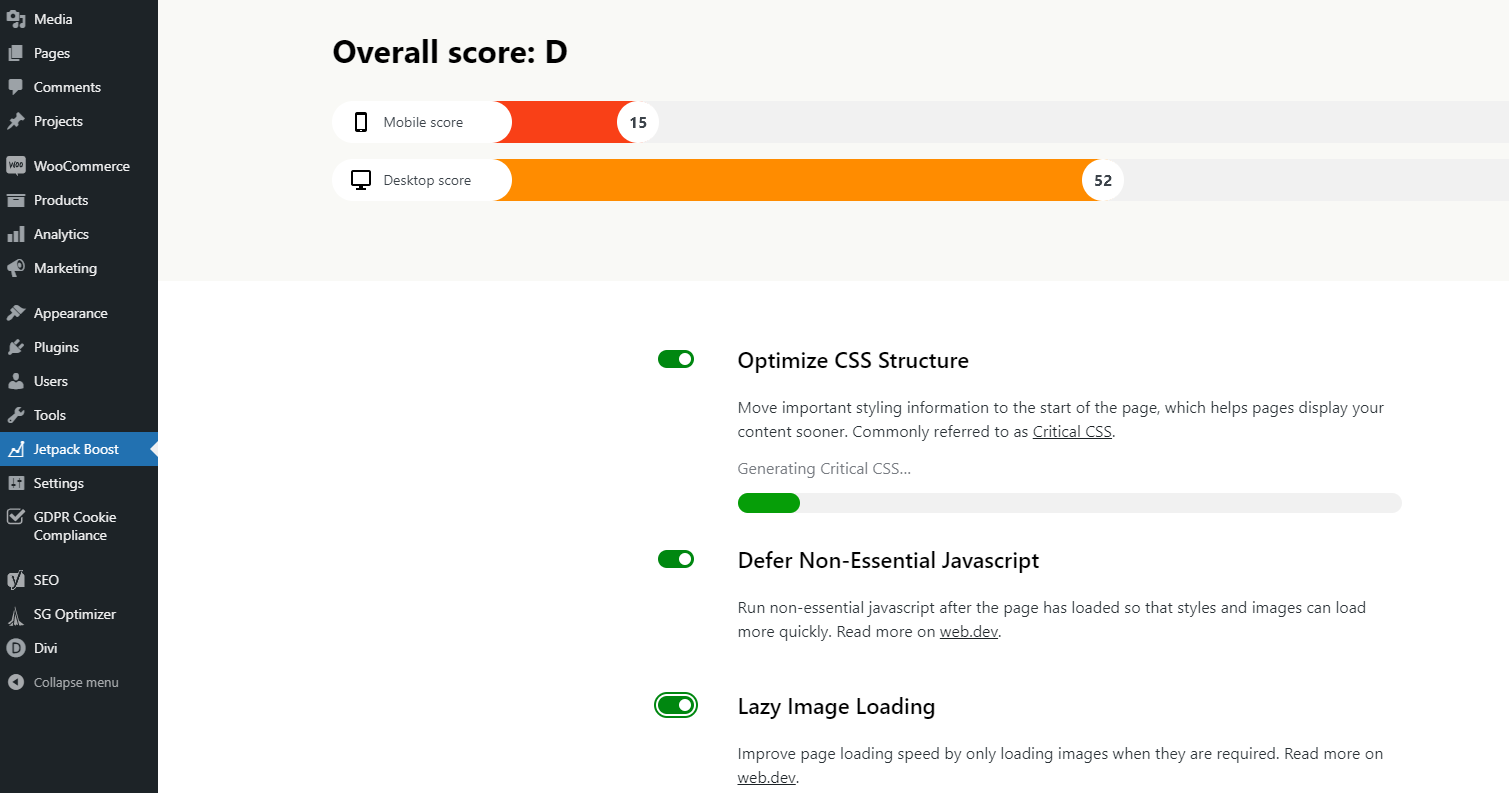Turn off Defer Non-Essential Javascript switch
This screenshot has height=793, width=1509.
(x=676, y=559)
